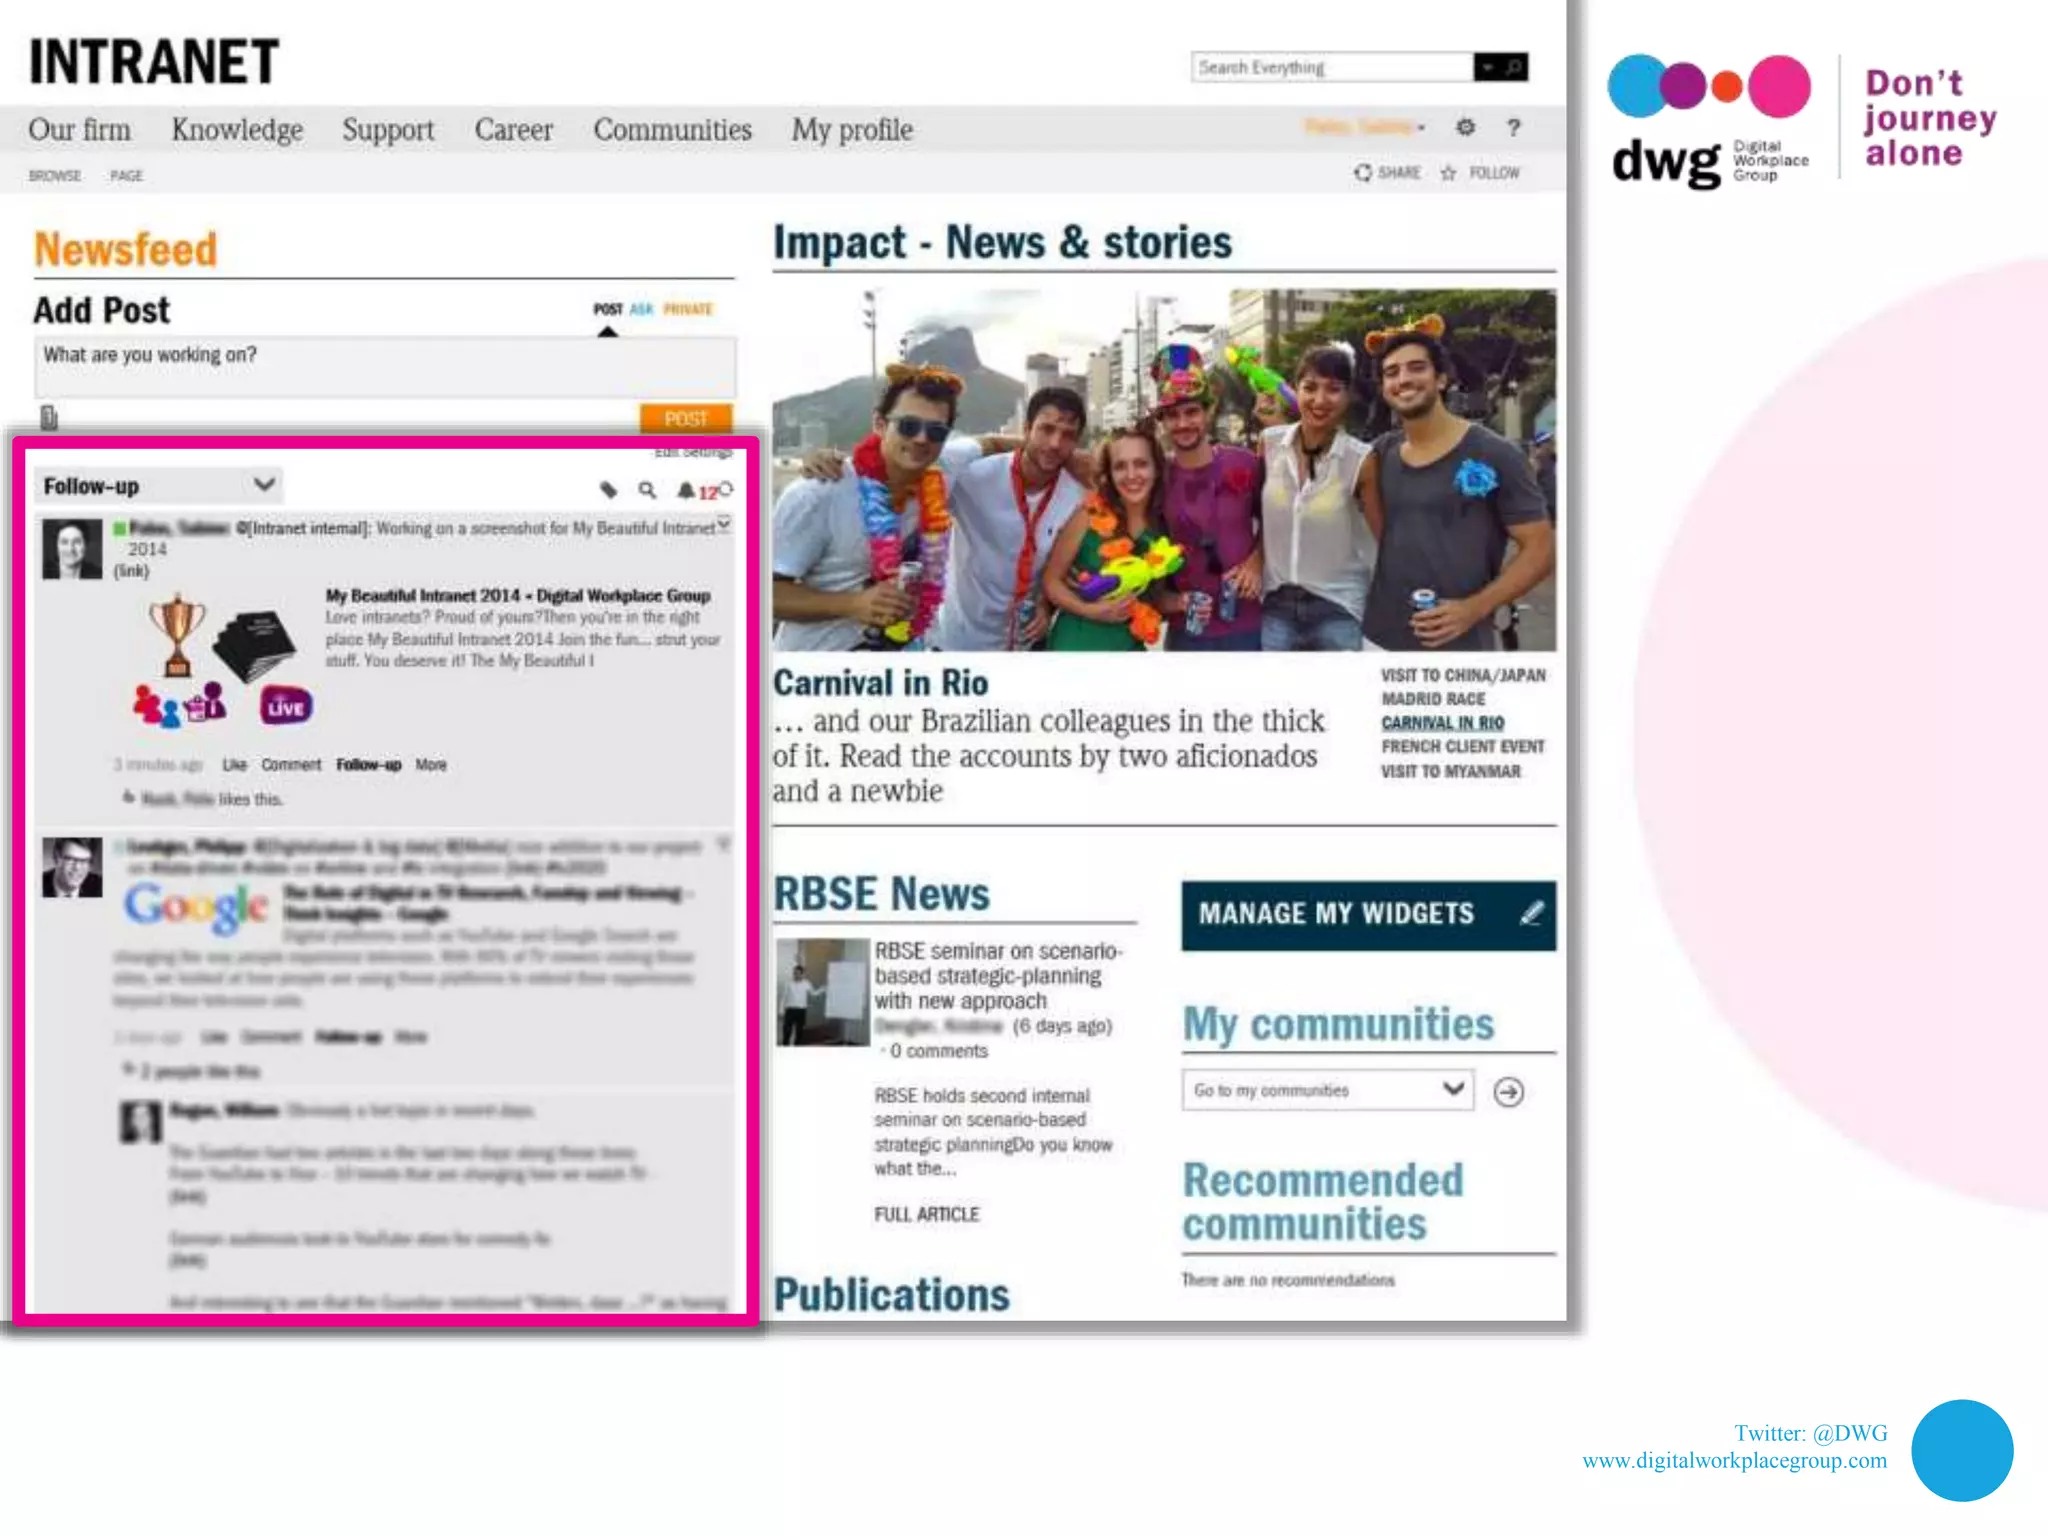Open VISIT TO CHINA/JAPAN story
The width and height of the screenshot is (2048, 1536).
[x=1463, y=675]
